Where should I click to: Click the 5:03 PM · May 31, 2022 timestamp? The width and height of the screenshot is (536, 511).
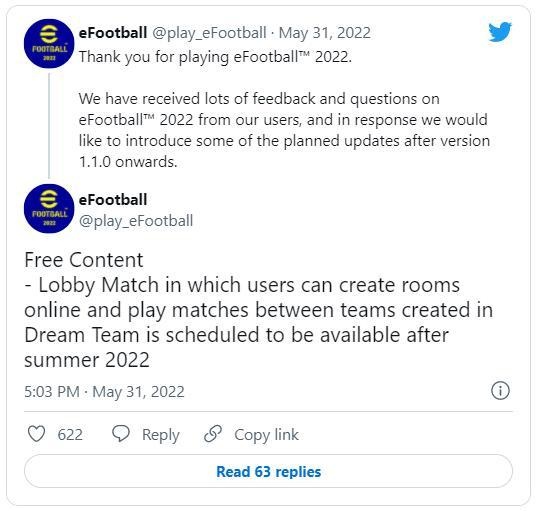point(104,392)
